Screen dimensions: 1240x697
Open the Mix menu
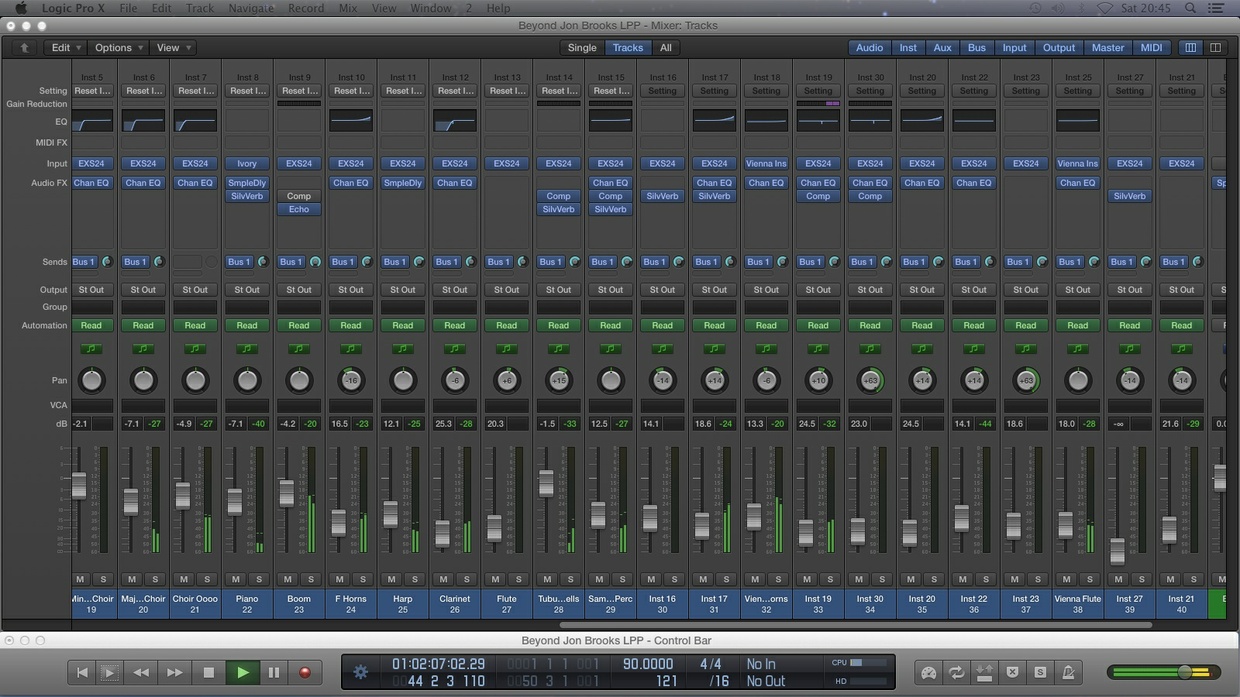coord(347,8)
